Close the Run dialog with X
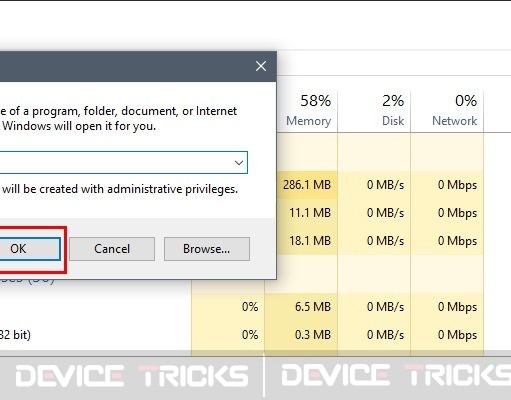This screenshot has width=511, height=400. tap(261, 66)
